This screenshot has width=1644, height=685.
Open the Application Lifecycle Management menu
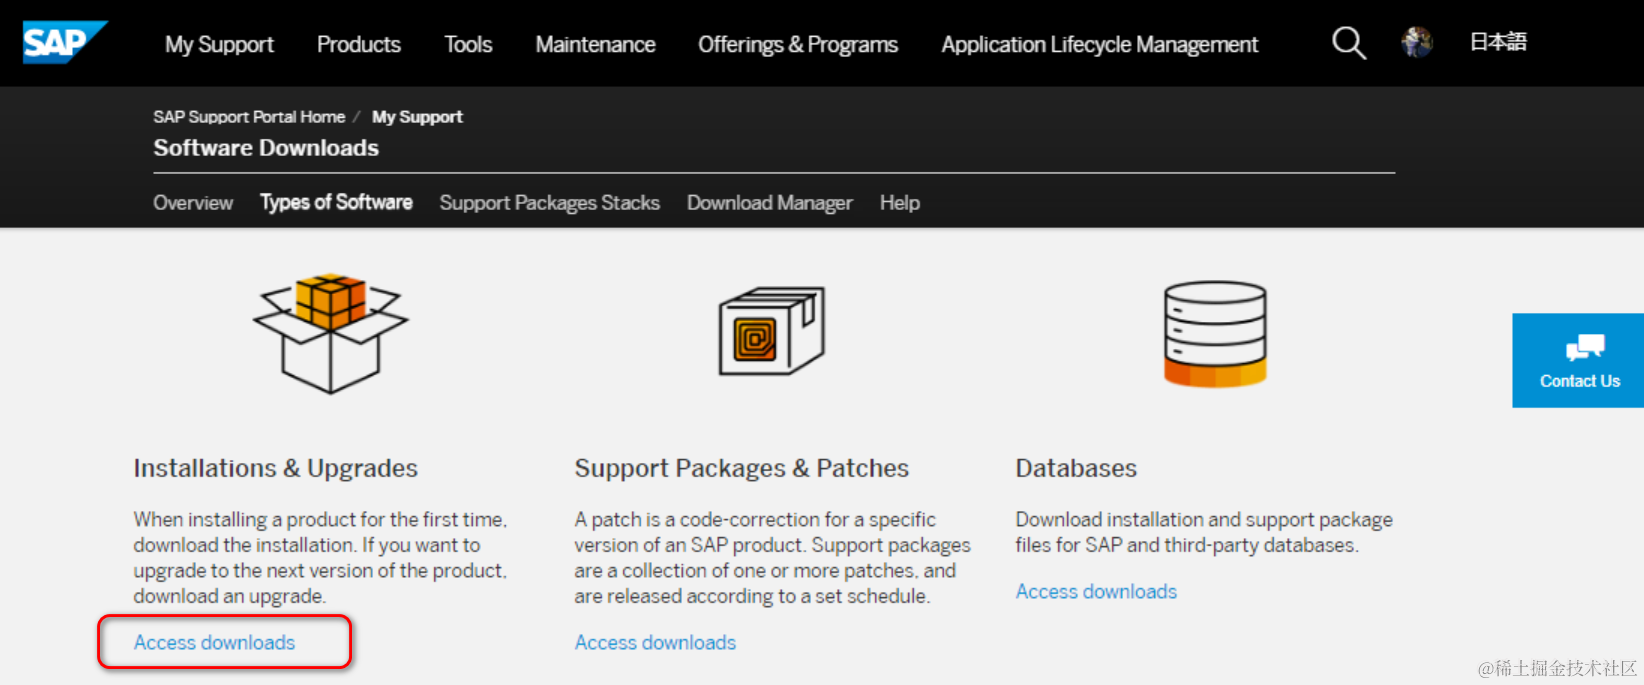click(1099, 44)
